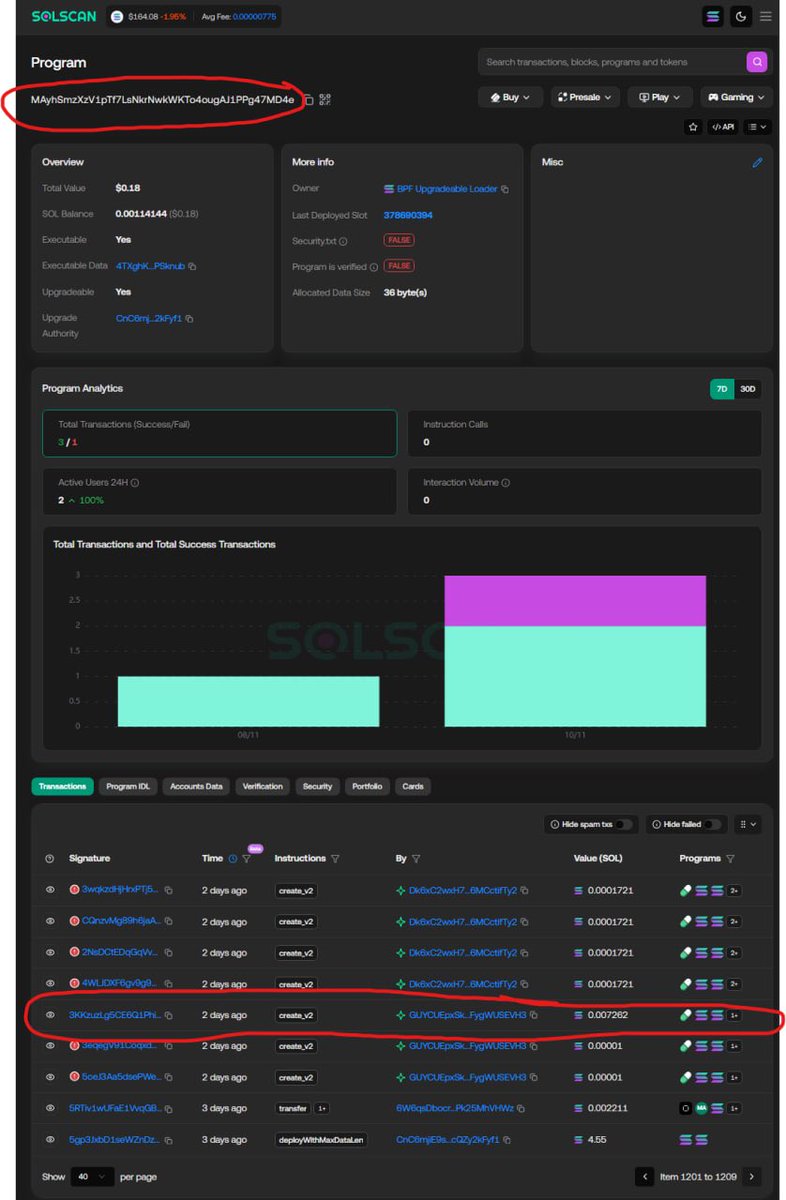Open signer GUYCUEpxSk...FygWUSEVH3 on row 3KKzuzLgSCE6Q1Phi
The width and height of the screenshot is (786, 1200).
click(468, 1015)
